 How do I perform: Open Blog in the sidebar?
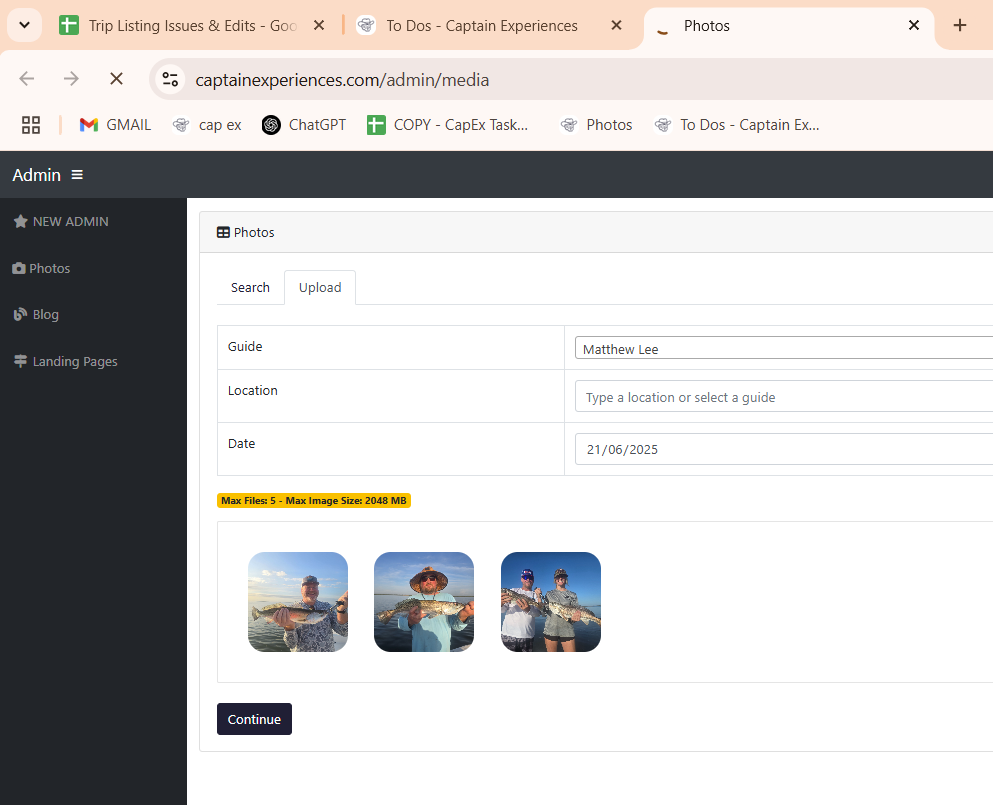coord(37,314)
